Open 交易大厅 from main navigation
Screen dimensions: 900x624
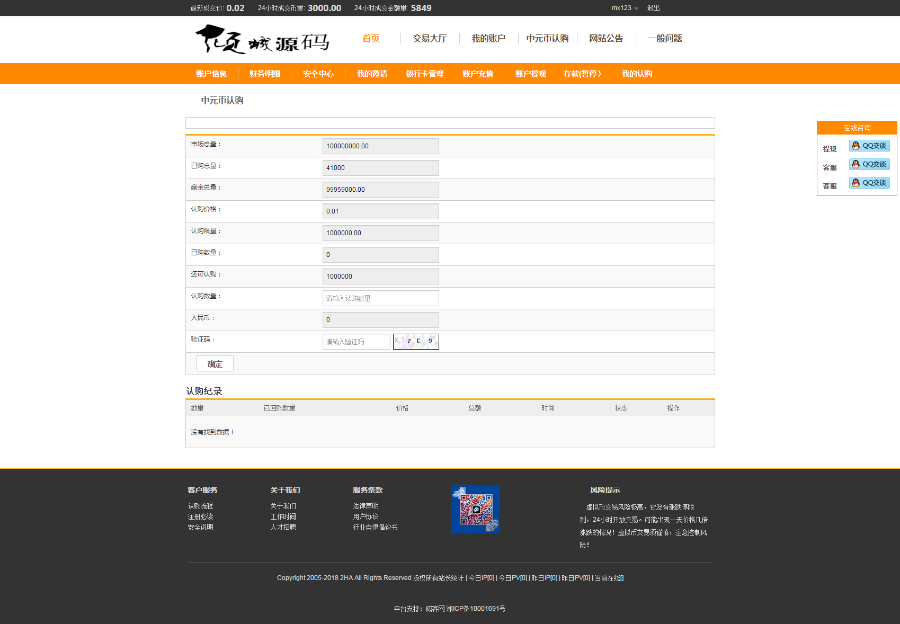click(x=429, y=38)
